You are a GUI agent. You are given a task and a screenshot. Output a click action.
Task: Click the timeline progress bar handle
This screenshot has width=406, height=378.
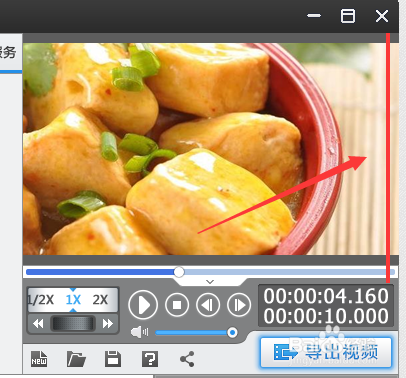pos(179,272)
